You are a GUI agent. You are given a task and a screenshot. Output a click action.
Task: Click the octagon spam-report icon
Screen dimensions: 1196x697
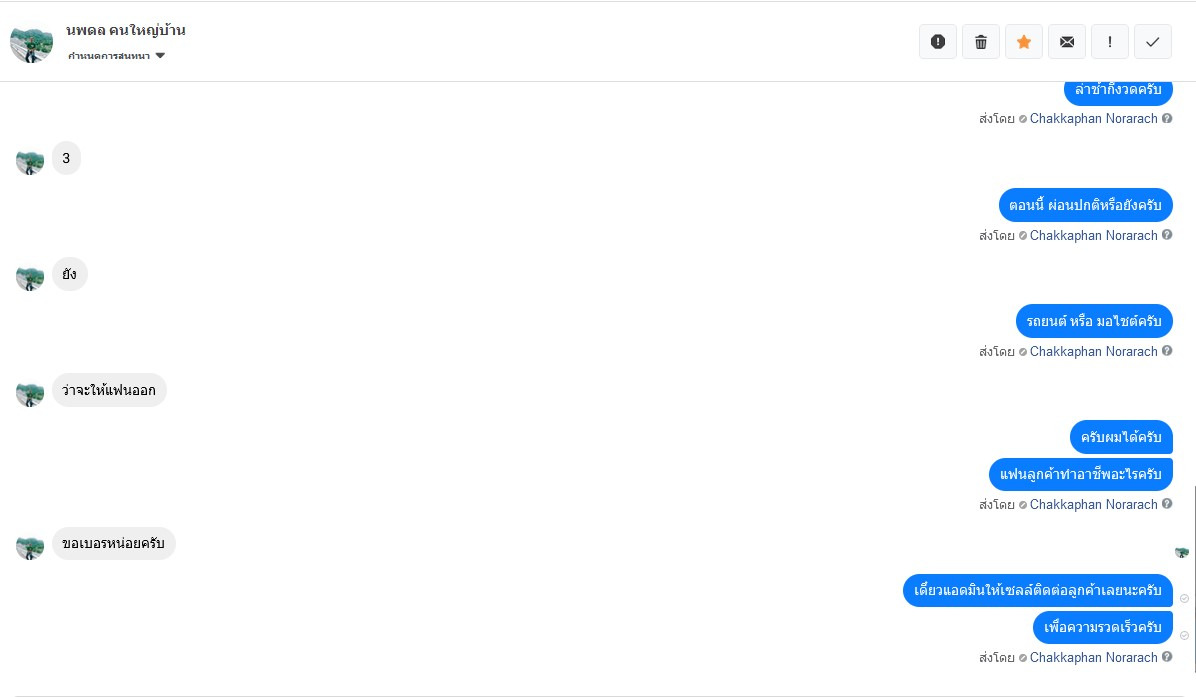click(938, 42)
